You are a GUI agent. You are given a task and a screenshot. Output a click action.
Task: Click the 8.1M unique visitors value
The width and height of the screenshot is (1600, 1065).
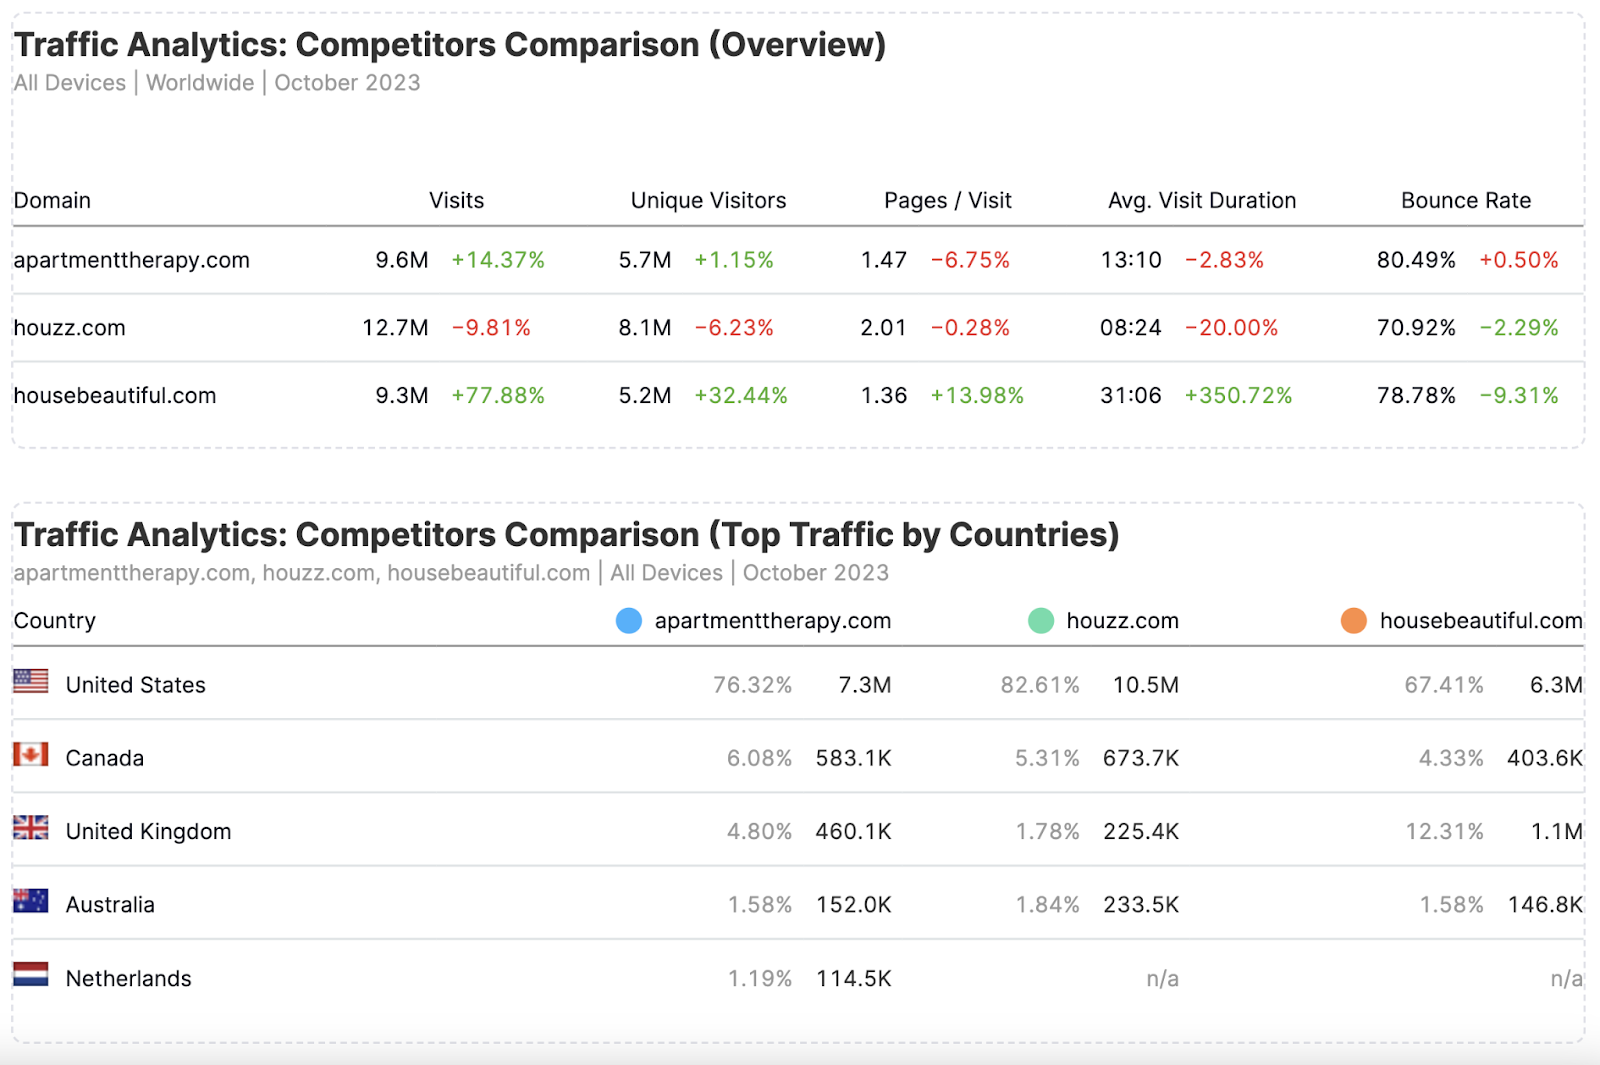click(x=645, y=328)
